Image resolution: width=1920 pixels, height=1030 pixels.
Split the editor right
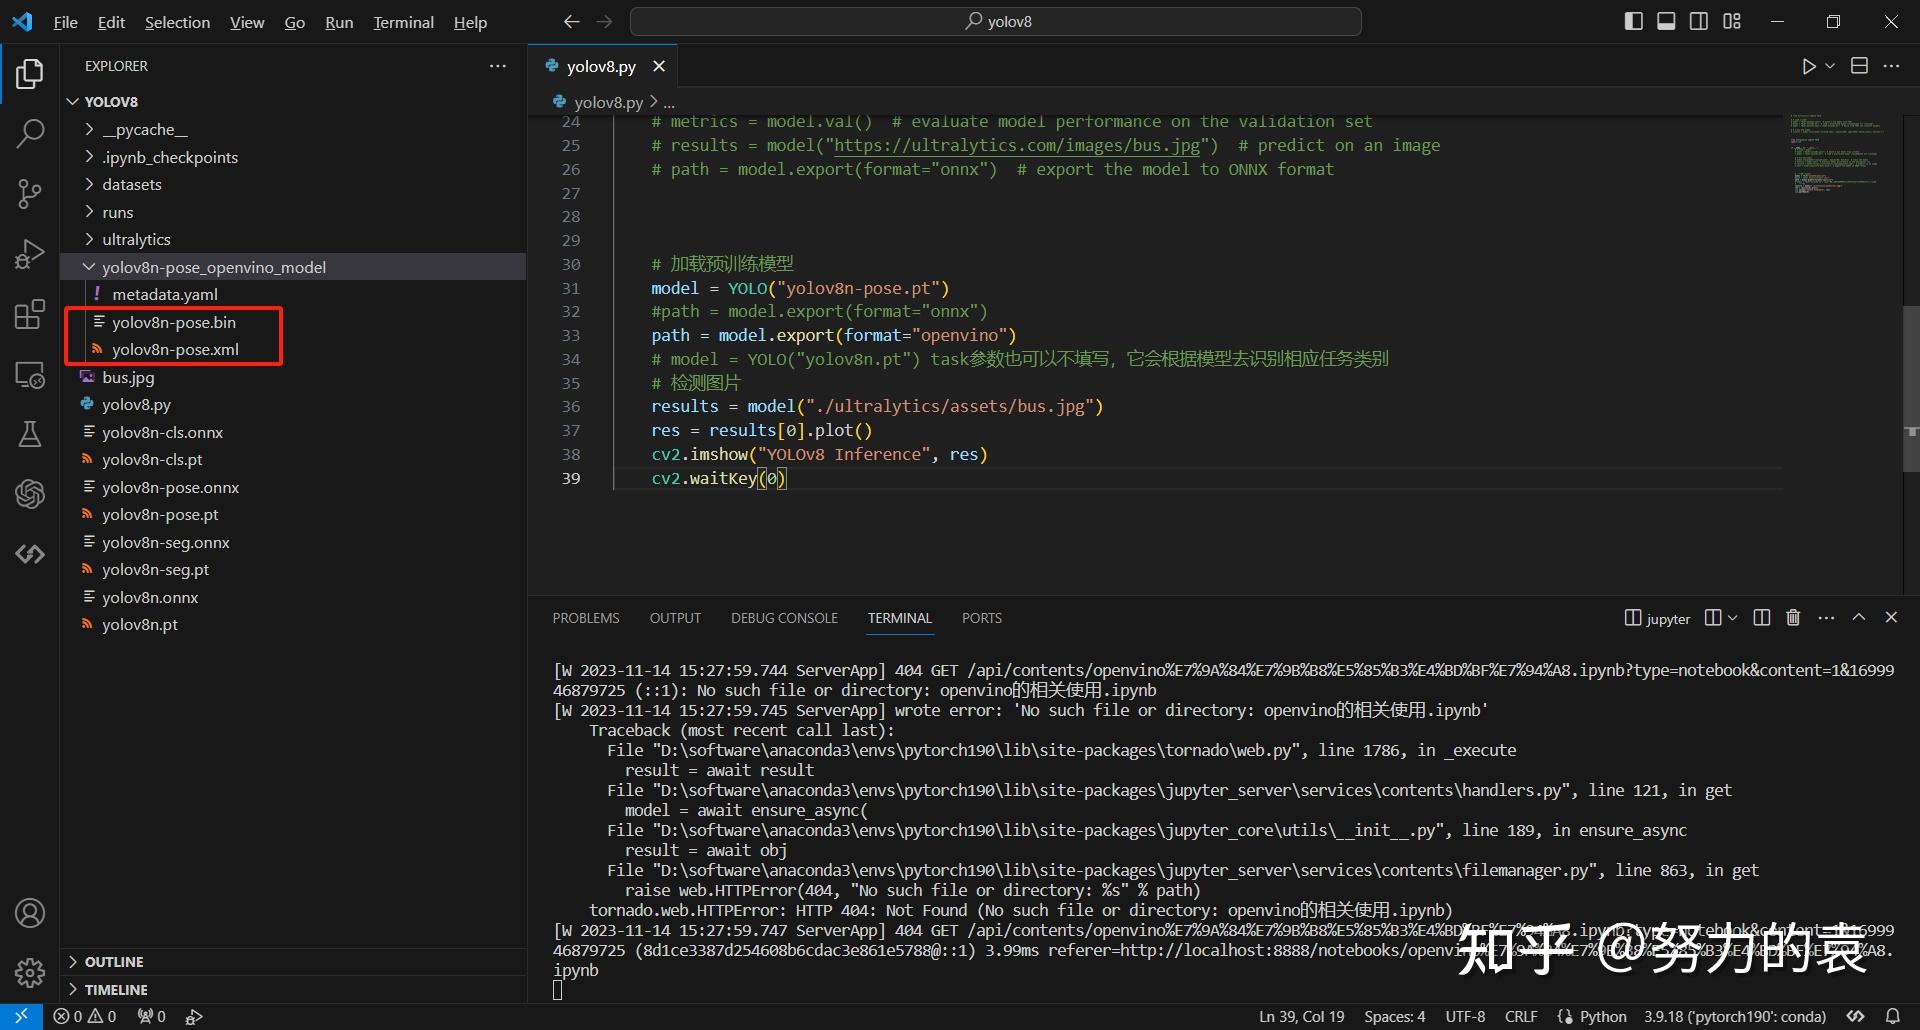point(1859,66)
